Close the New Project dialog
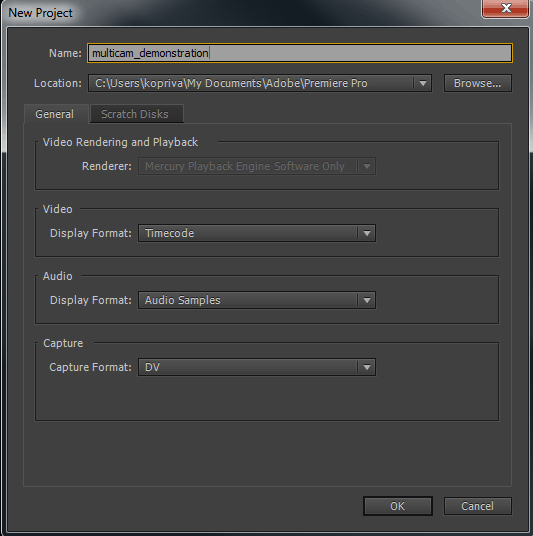This screenshot has width=533, height=536. pyautogui.click(x=506, y=8)
